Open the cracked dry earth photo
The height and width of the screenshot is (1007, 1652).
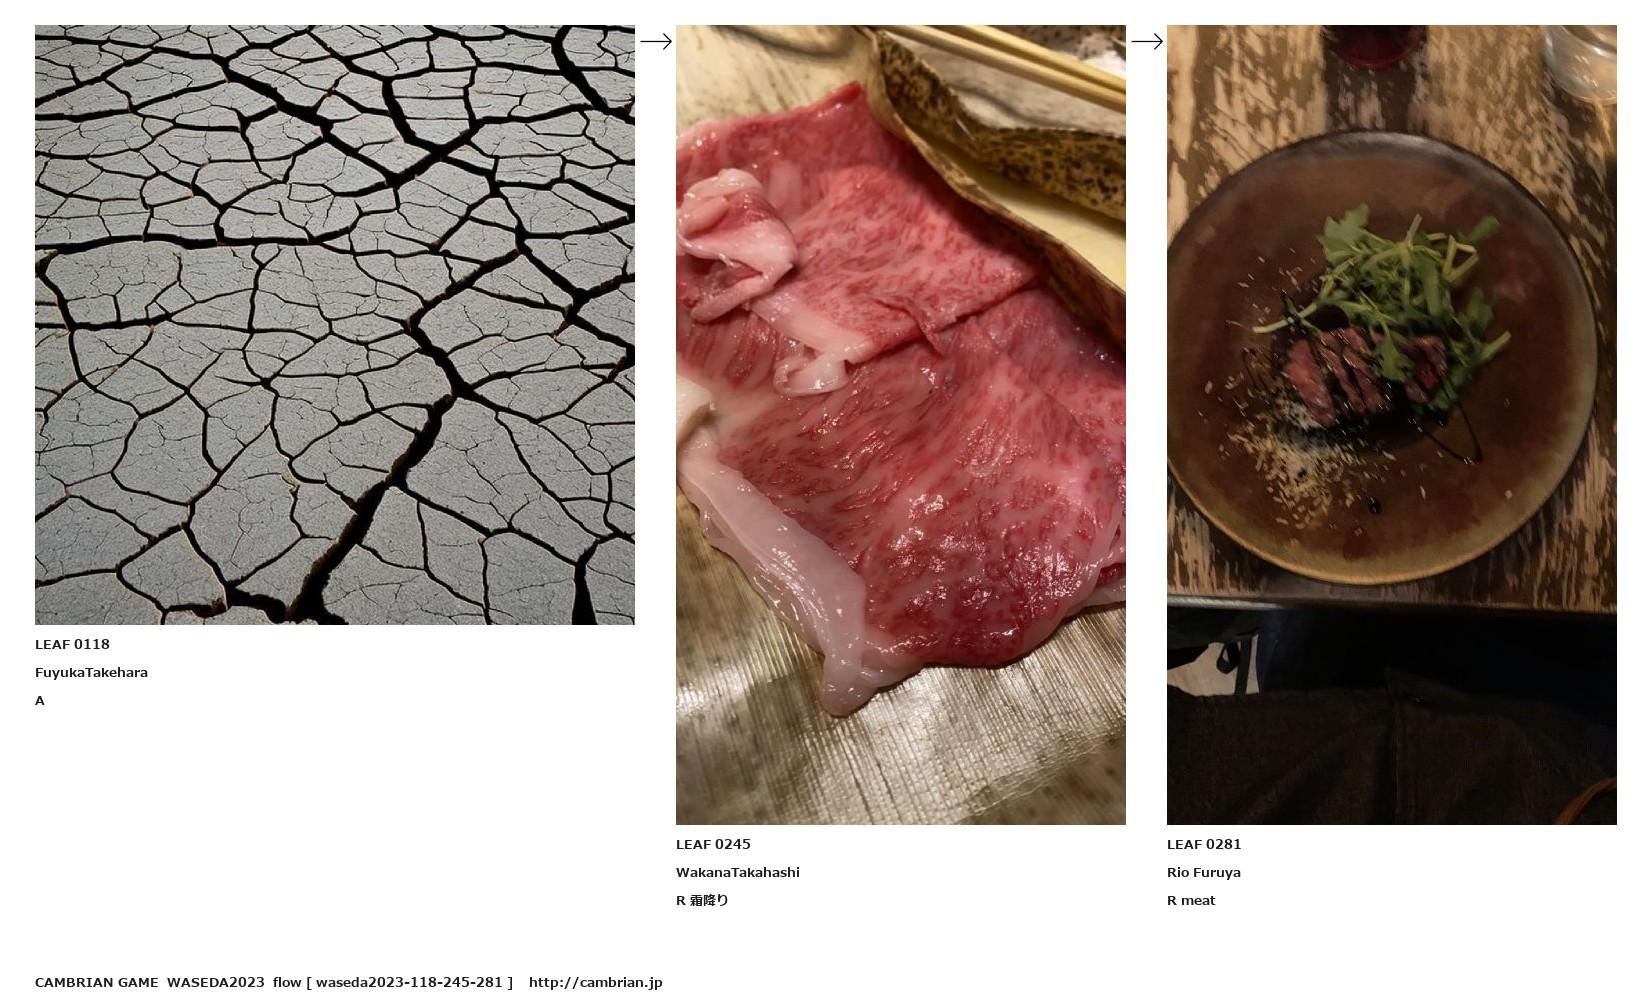(x=335, y=325)
